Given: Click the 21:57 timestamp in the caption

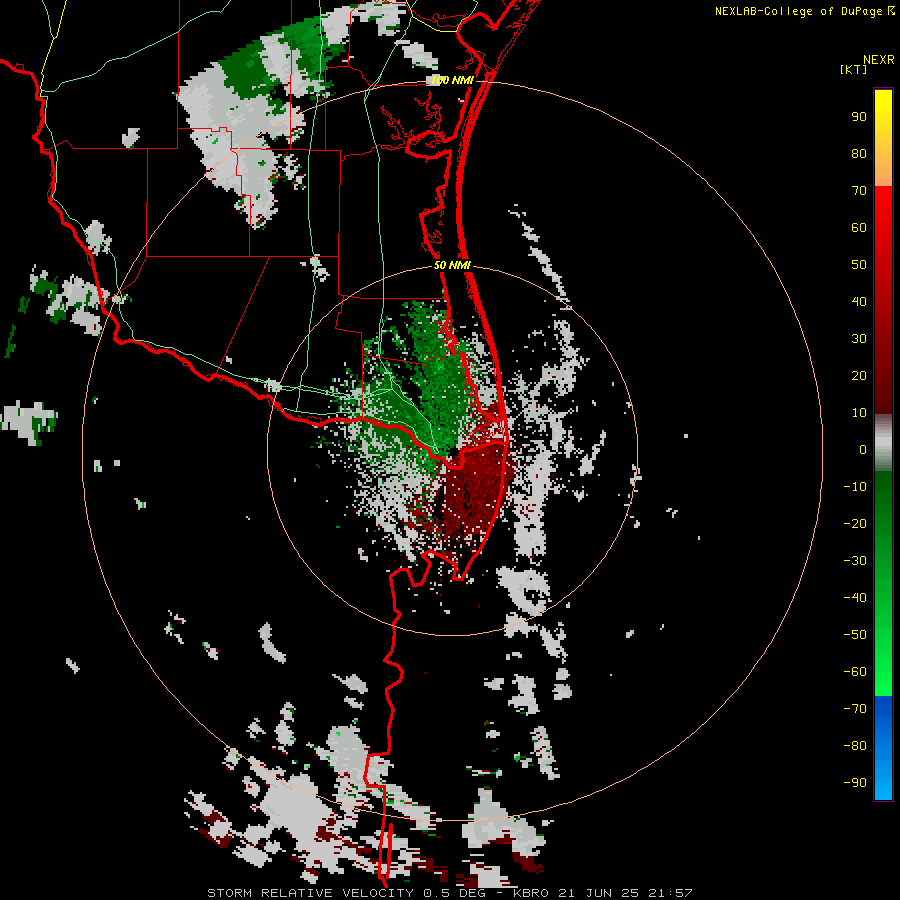Looking at the screenshot, I should [x=670, y=893].
